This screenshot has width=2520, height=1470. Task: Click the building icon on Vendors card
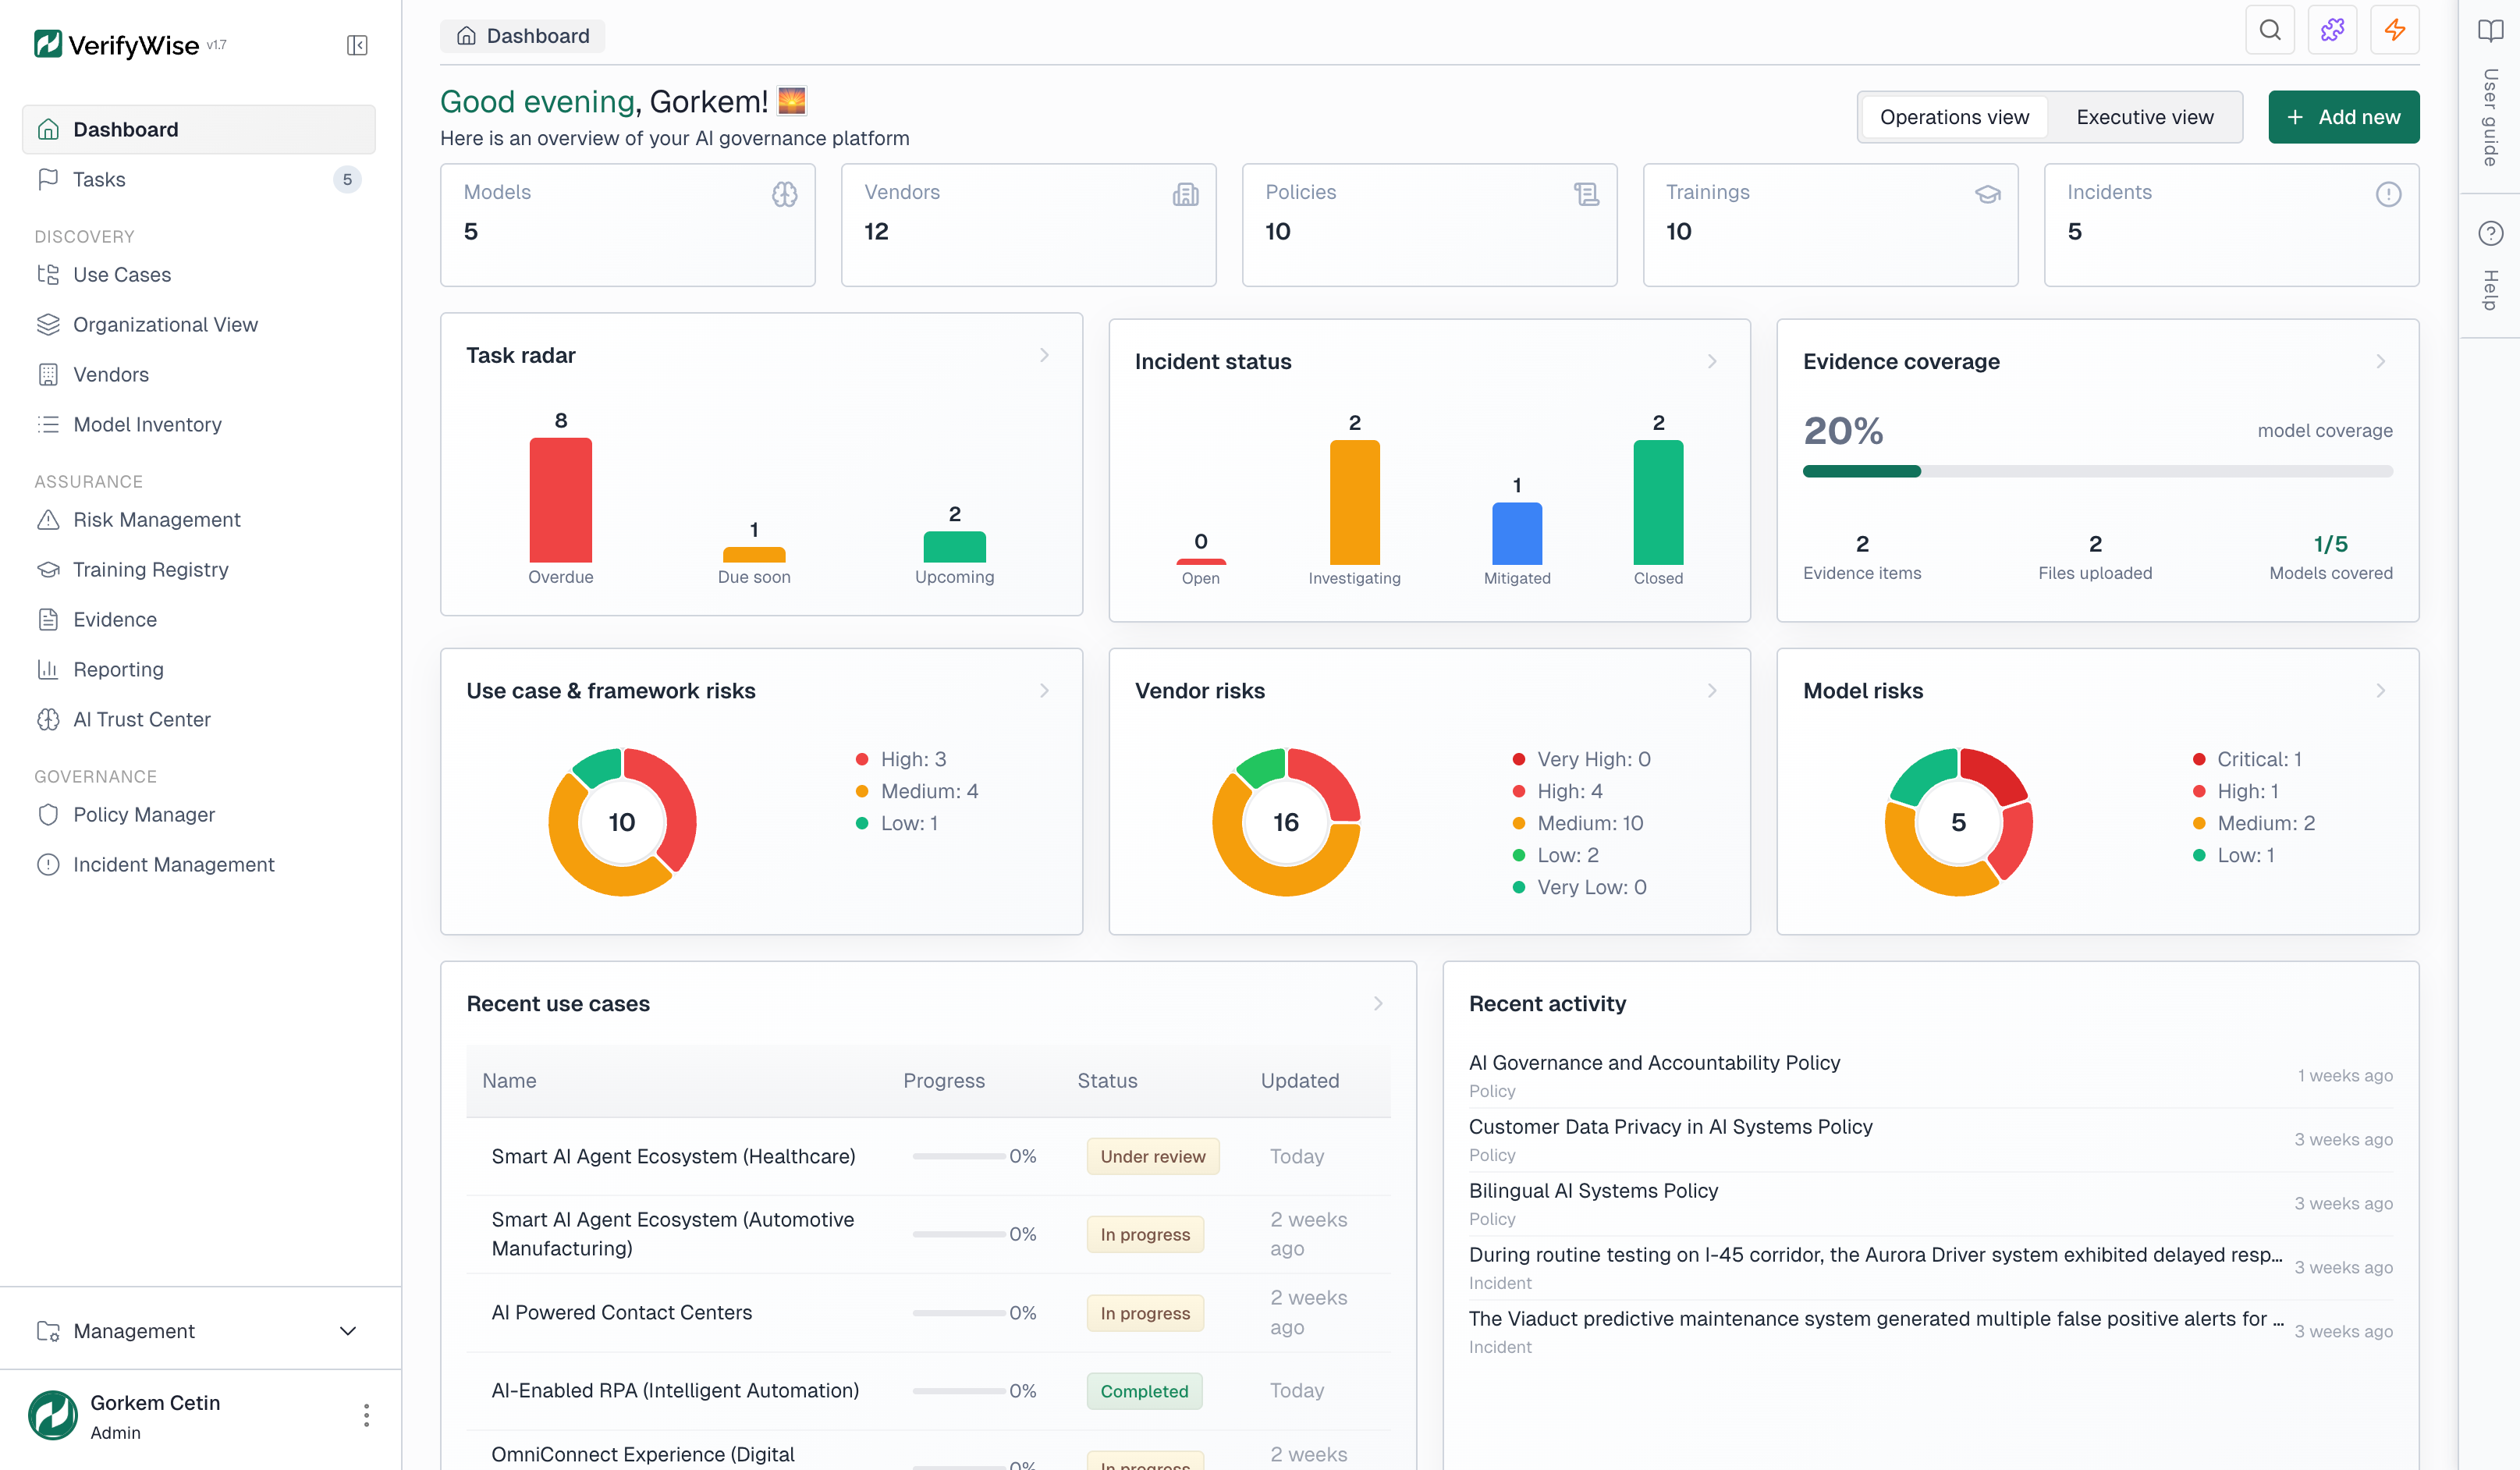pos(1185,194)
